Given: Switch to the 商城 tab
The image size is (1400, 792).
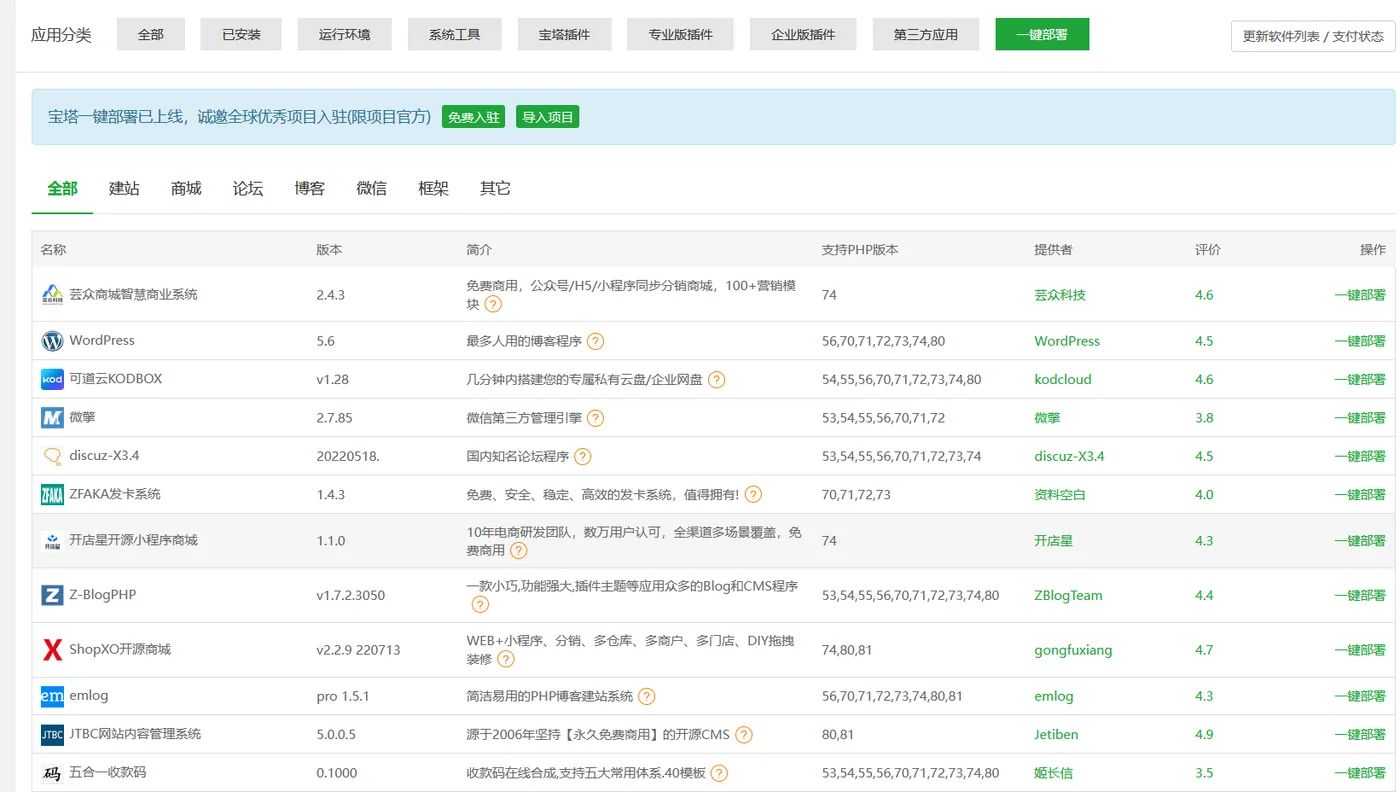Looking at the screenshot, I should [x=186, y=188].
